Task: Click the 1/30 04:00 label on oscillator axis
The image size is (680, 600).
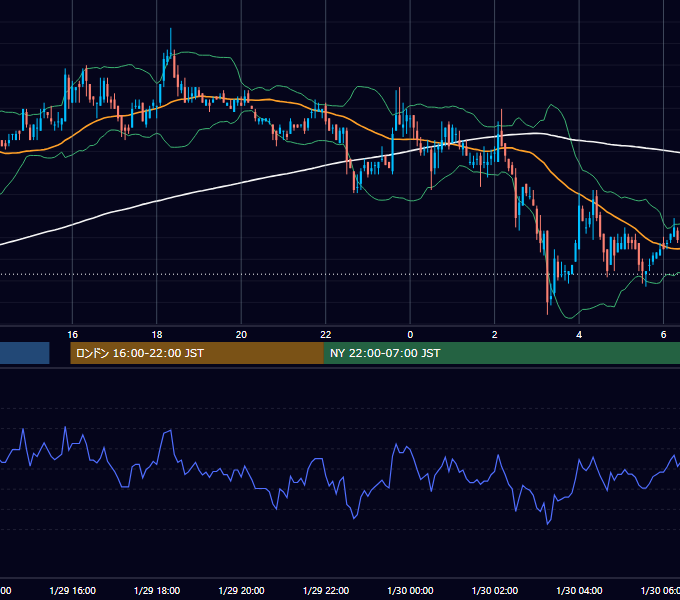Action: [579, 591]
